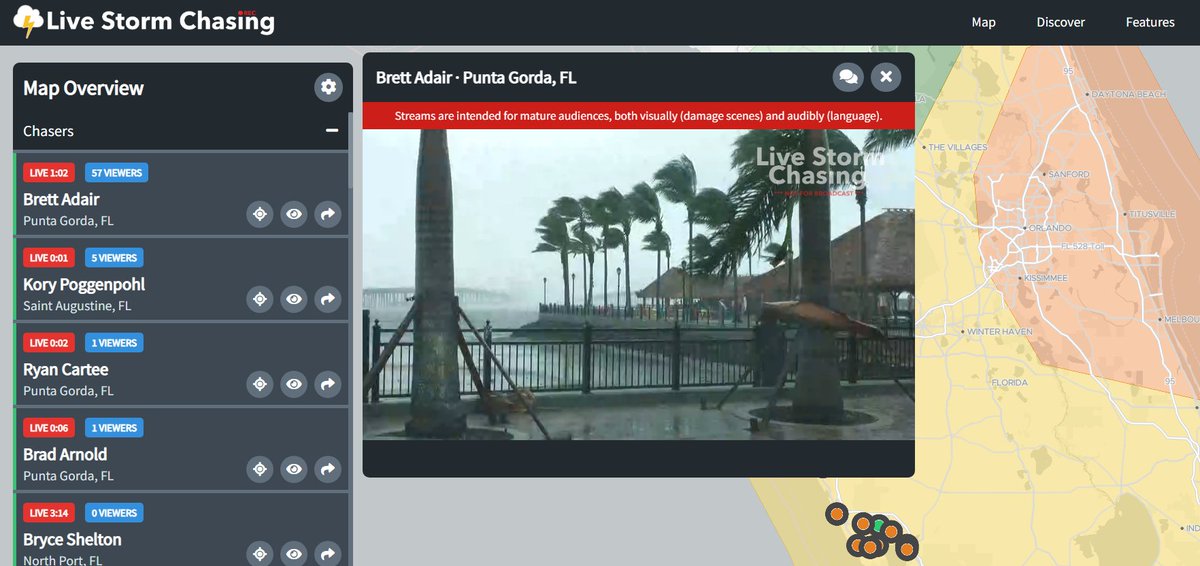View Brad Arnold's stream via eye icon
The width and height of the screenshot is (1200, 566).
tap(294, 468)
